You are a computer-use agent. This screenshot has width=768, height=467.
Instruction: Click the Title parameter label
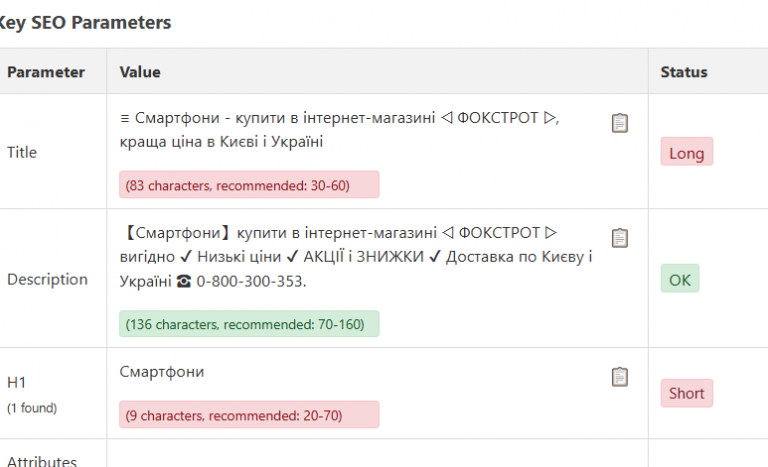coord(22,152)
